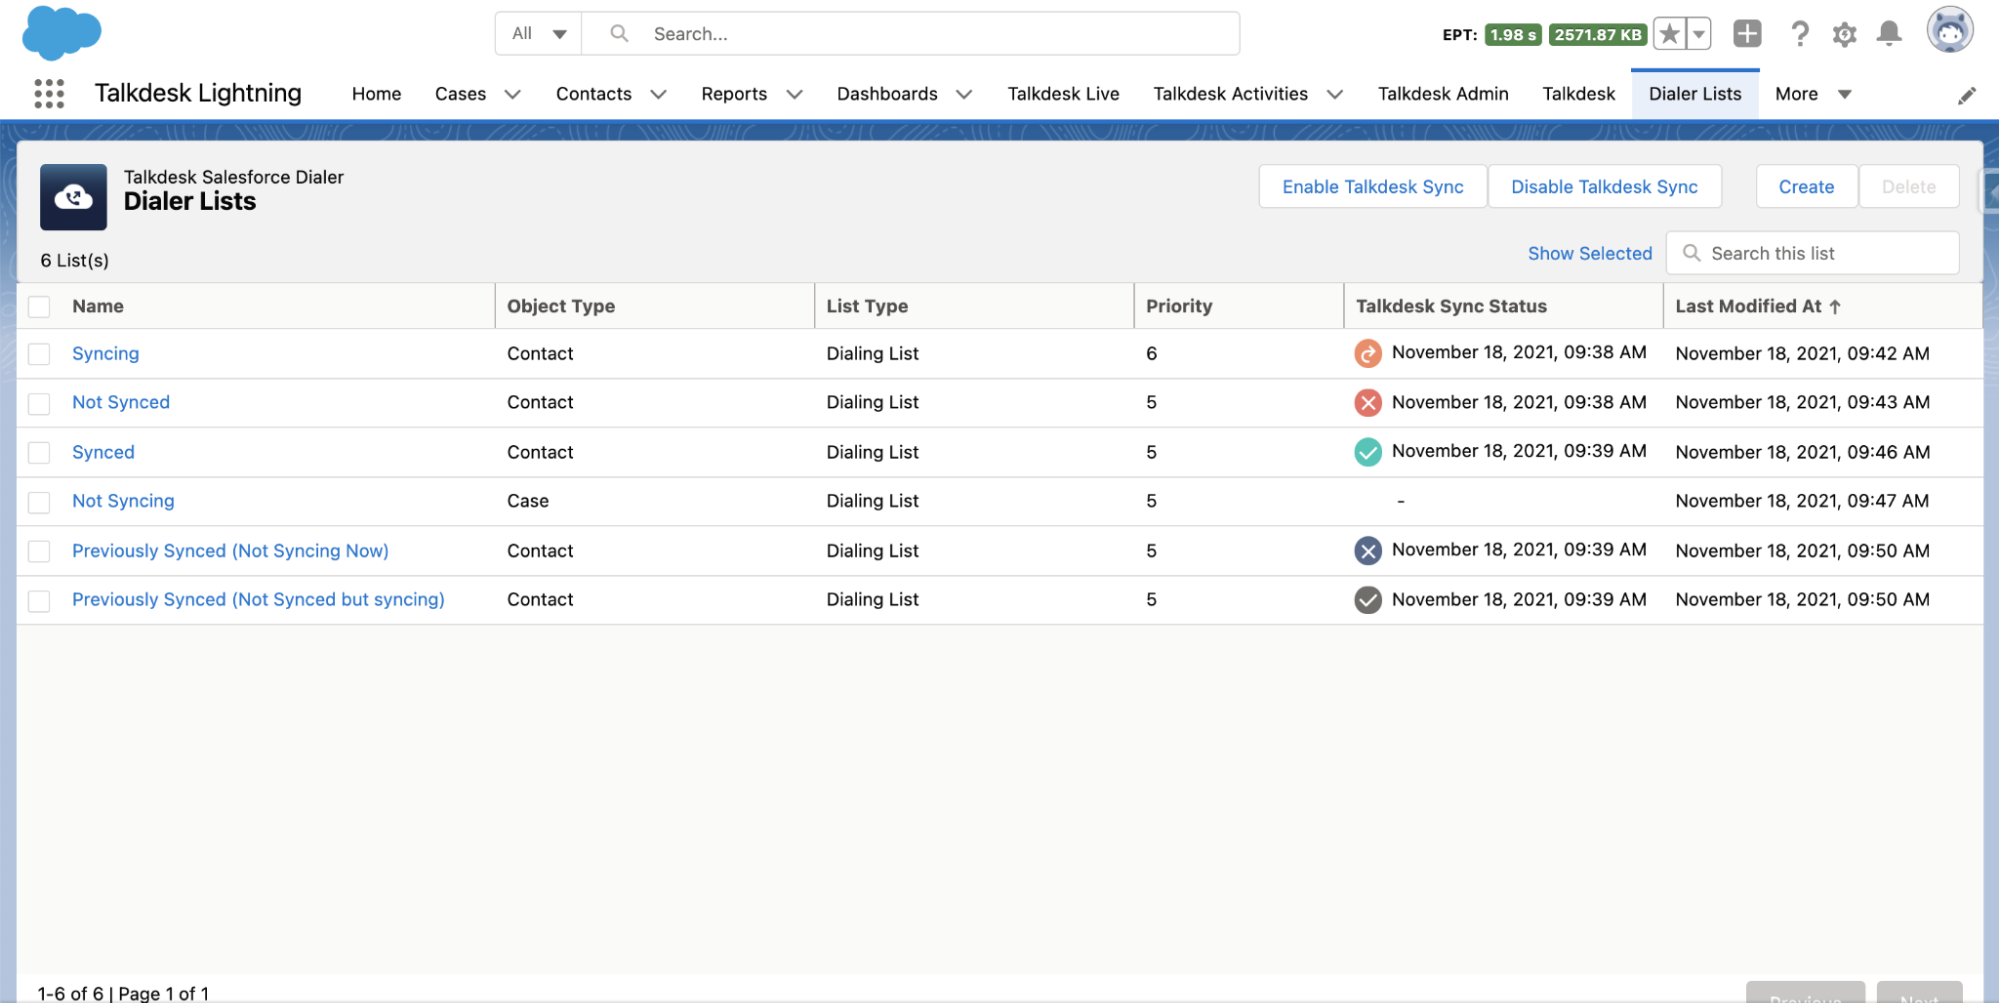
Task: Click the Dialer Lists cloud phone icon
Action: (73, 197)
